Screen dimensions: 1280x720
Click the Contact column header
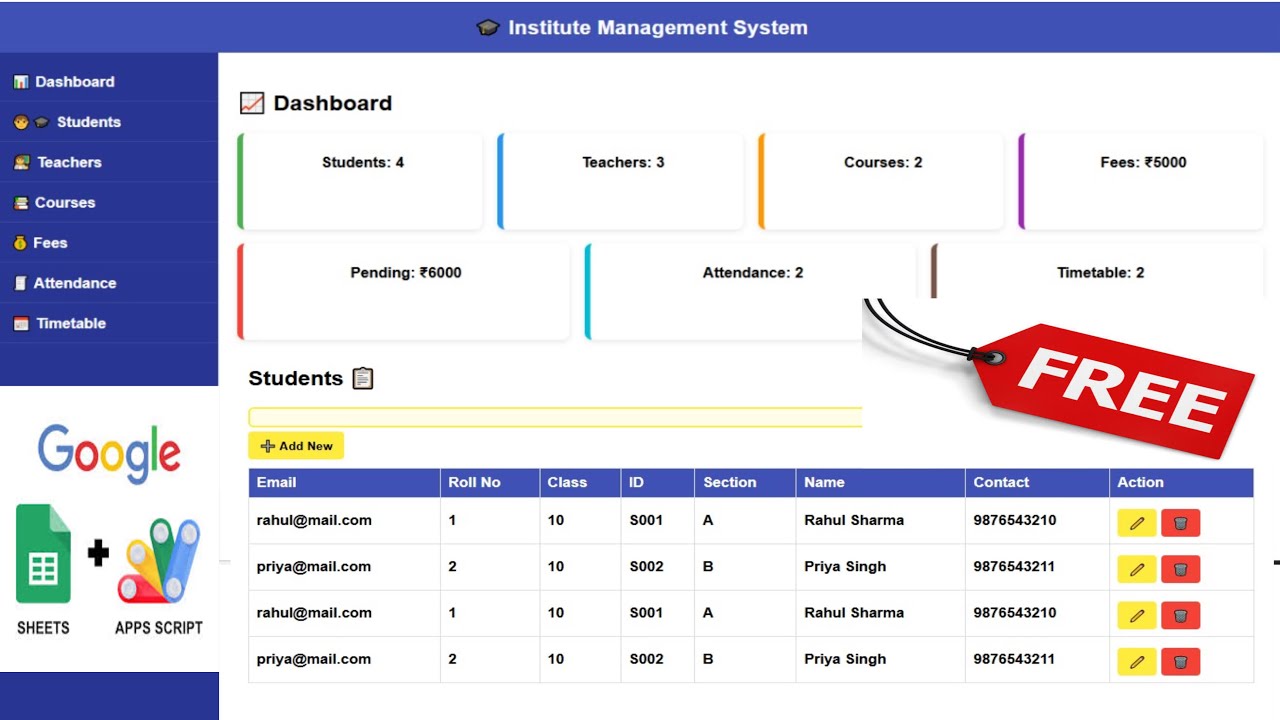coord(1037,483)
